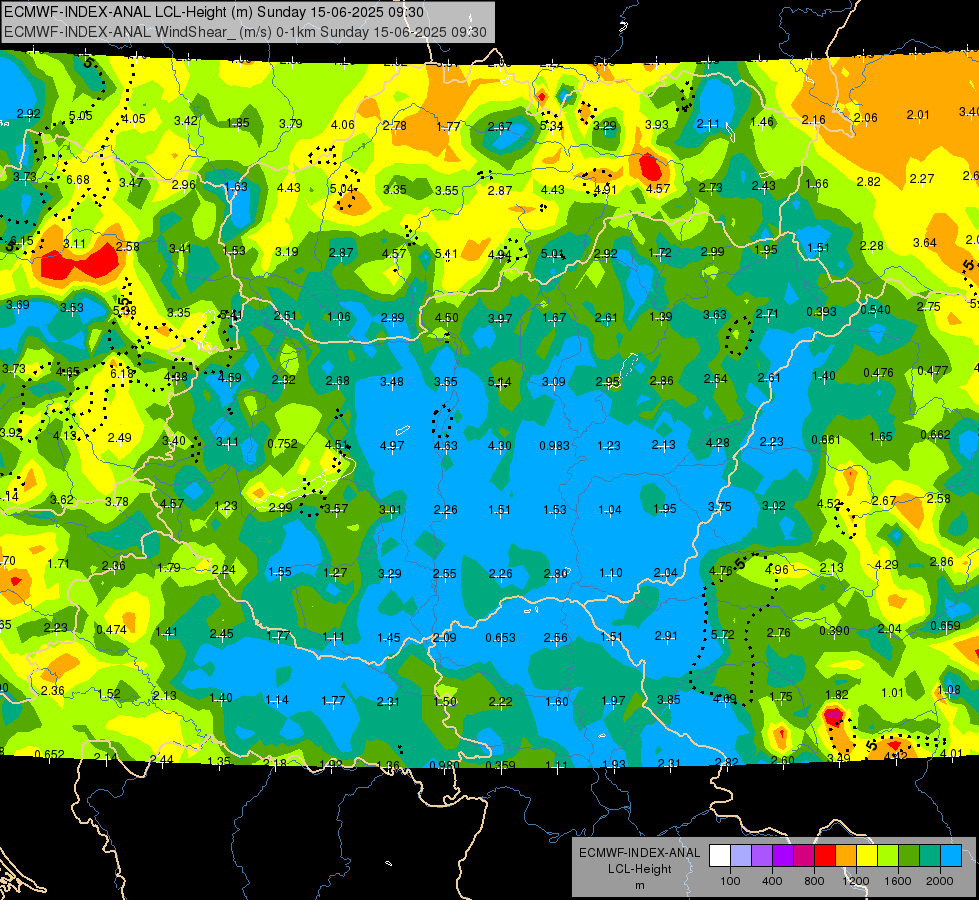Click the white legend swatch

pos(720,856)
